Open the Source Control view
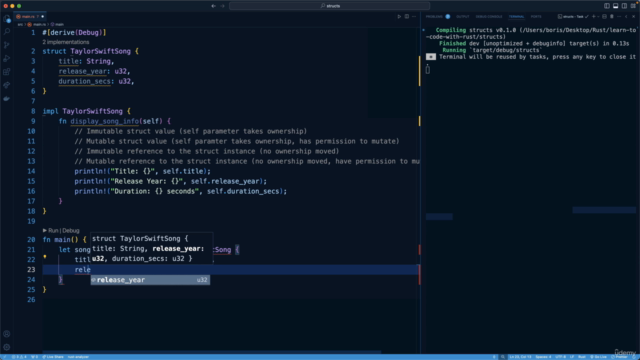The width and height of the screenshot is (640, 360). coord(7,45)
